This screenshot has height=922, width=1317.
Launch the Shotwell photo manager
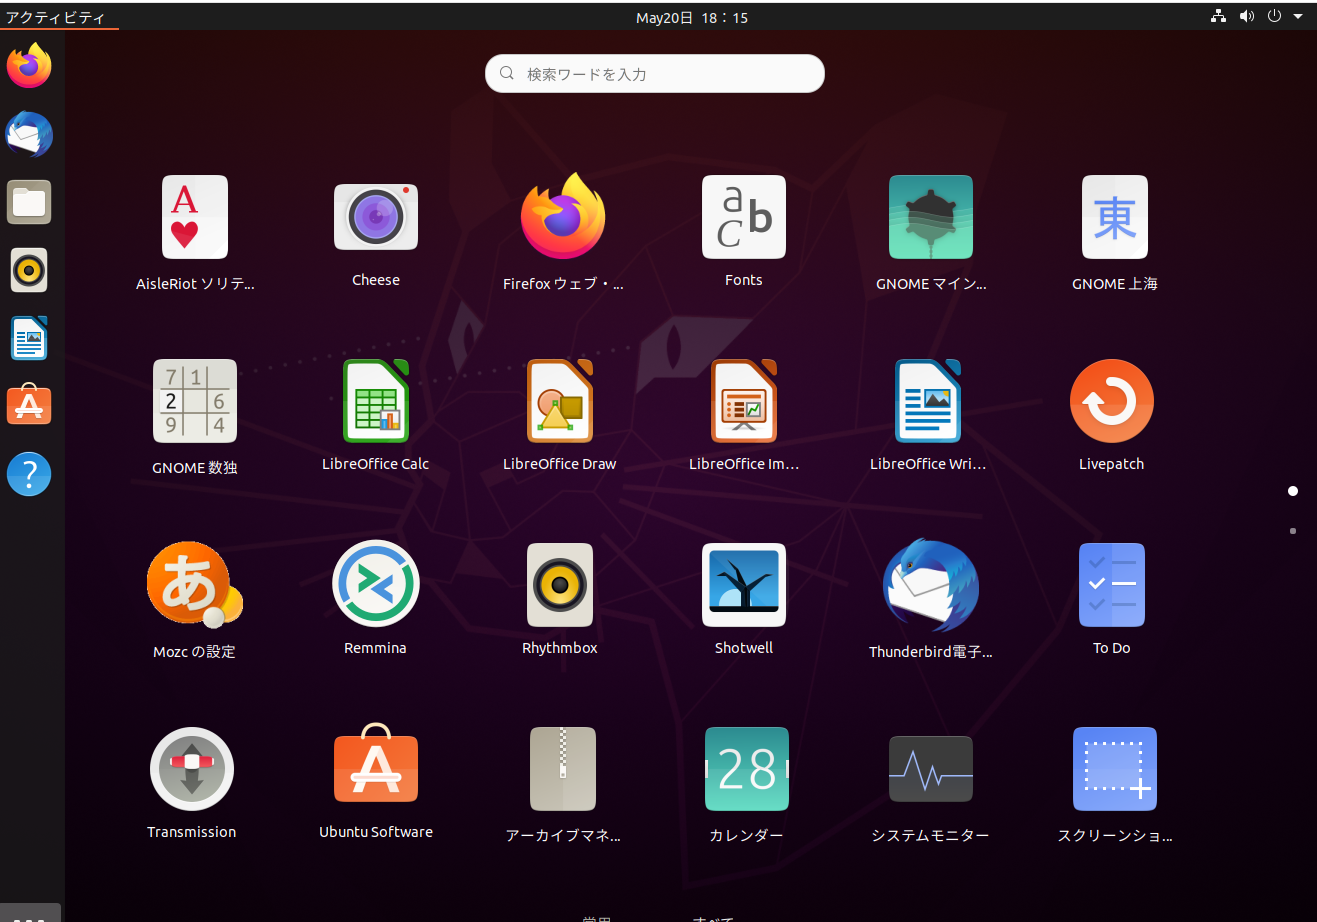[x=744, y=585]
